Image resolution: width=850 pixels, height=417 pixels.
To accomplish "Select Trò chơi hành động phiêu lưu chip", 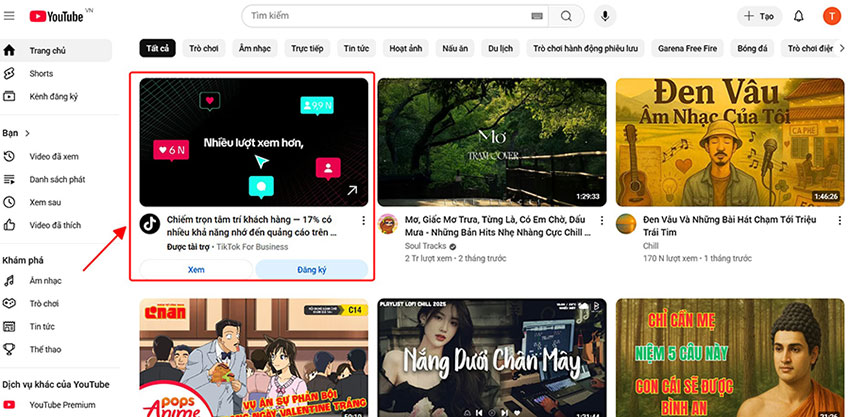I will pos(585,48).
